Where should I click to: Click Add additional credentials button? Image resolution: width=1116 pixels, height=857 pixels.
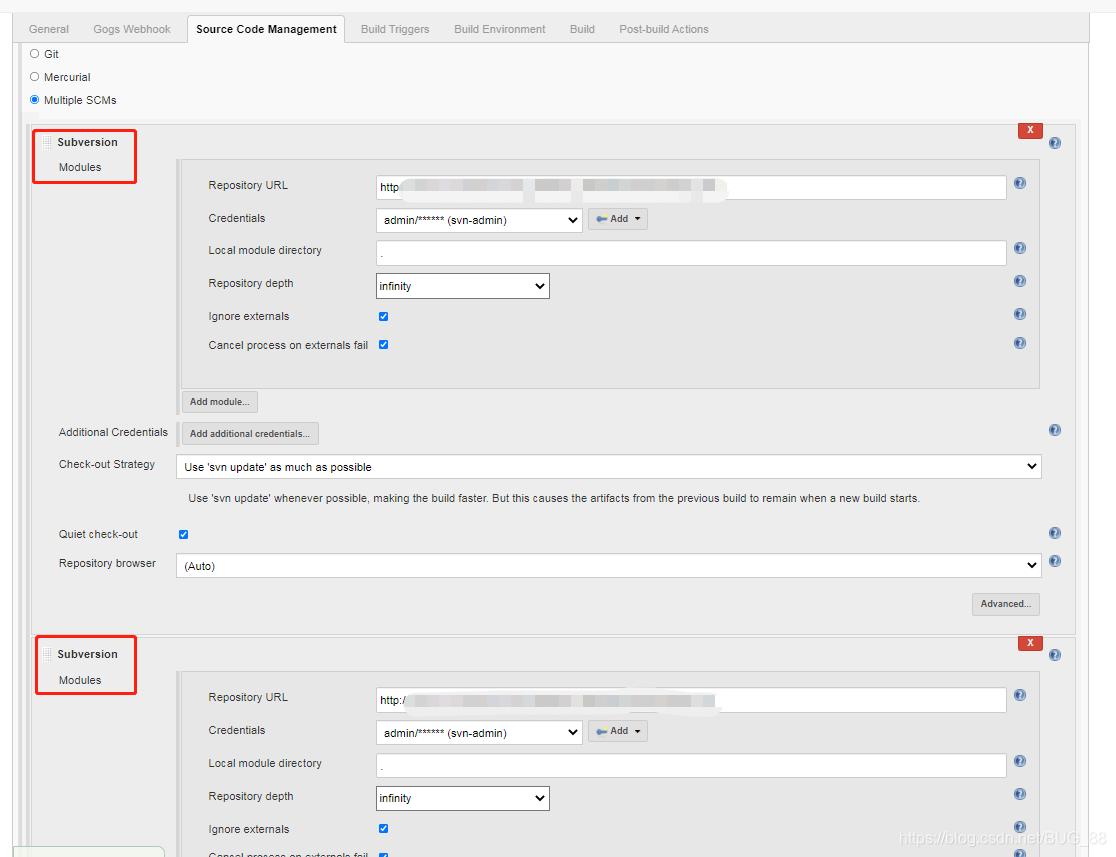click(250, 433)
